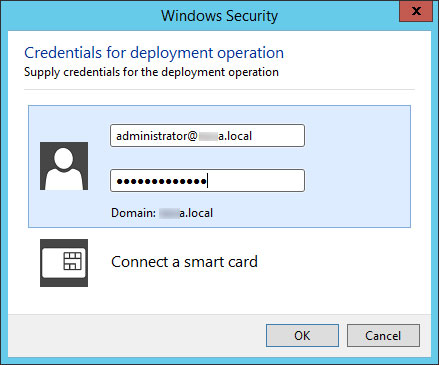Click the Supply credentials instruction text
Viewport: 439px width, 365px height.
coord(151,72)
